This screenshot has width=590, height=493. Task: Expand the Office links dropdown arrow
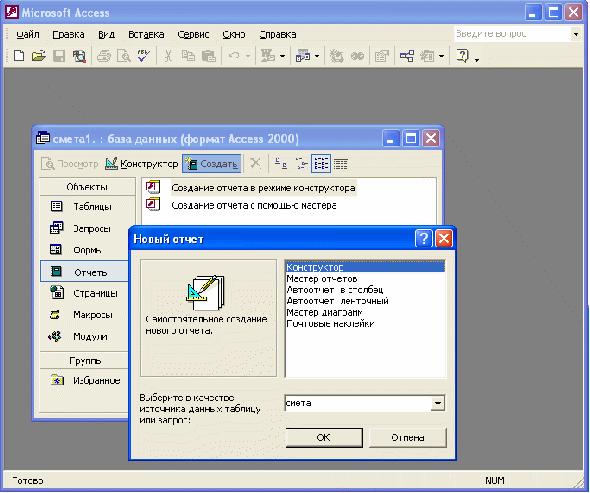[282, 56]
